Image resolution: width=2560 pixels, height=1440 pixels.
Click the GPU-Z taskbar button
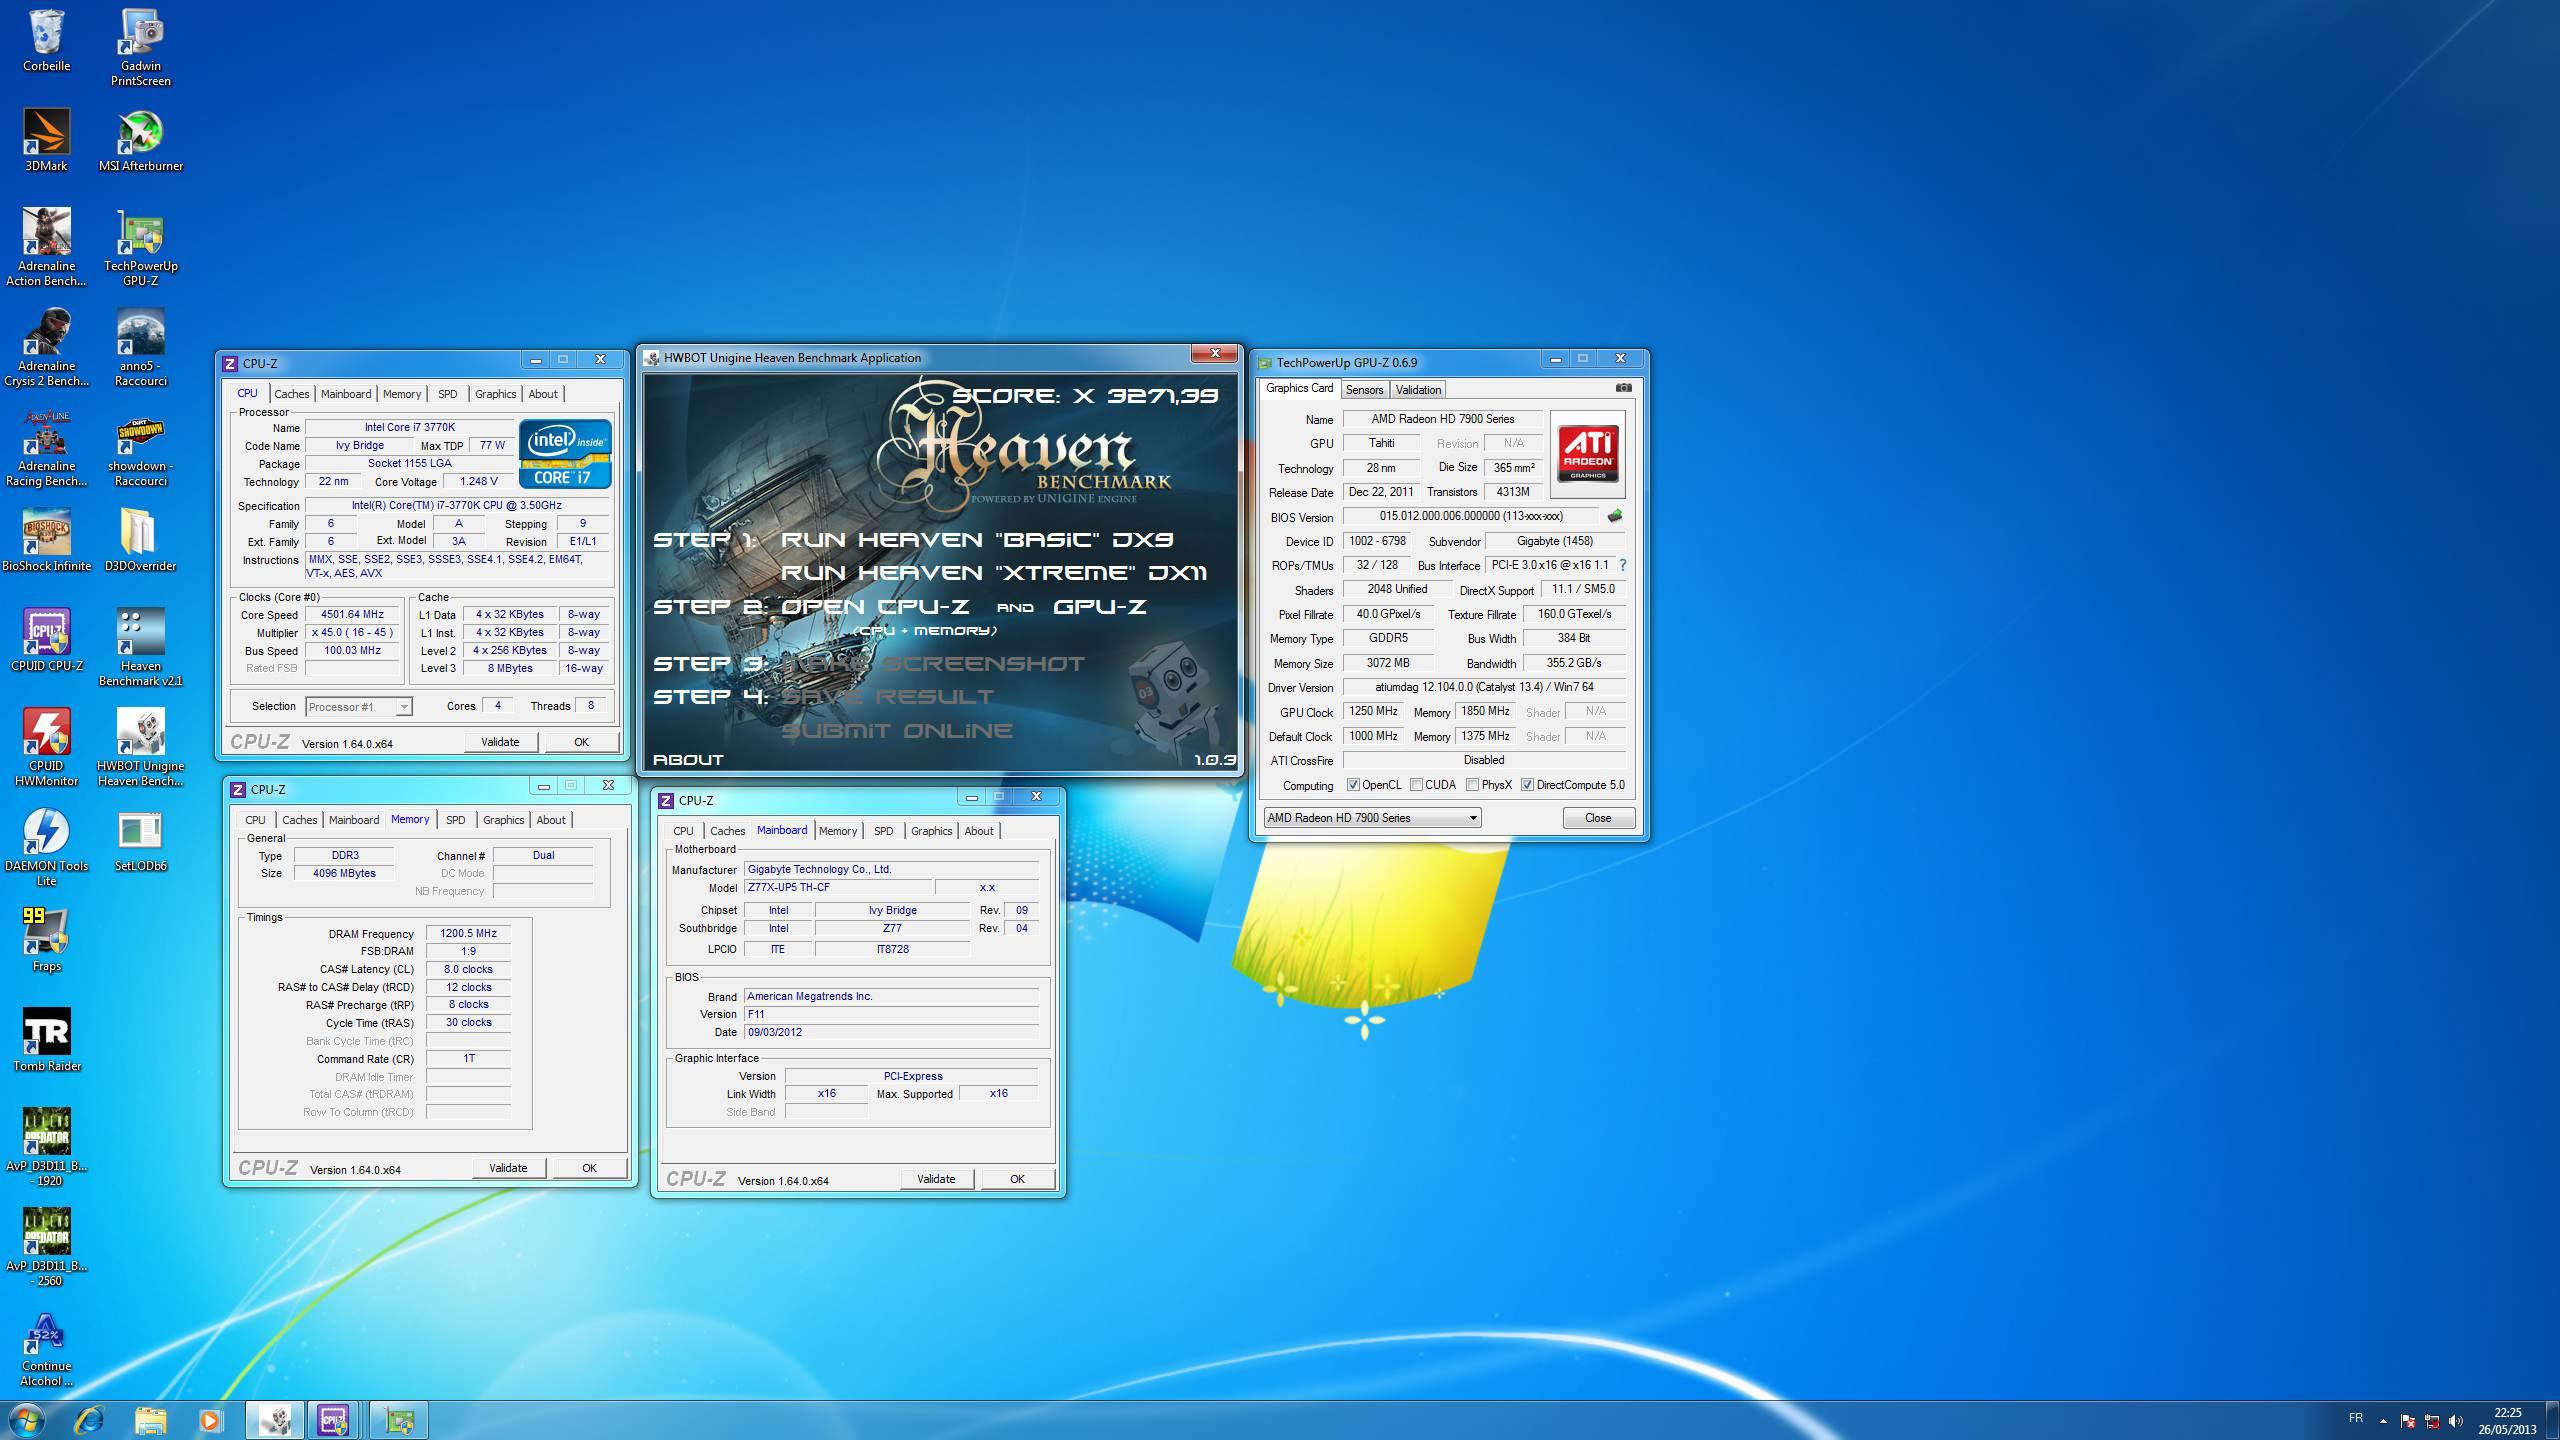398,1420
